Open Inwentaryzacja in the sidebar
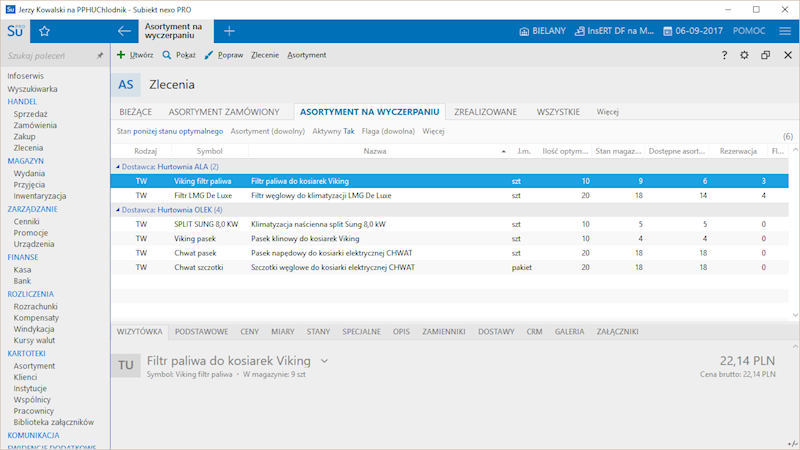This screenshot has height=450, width=800. (40, 196)
